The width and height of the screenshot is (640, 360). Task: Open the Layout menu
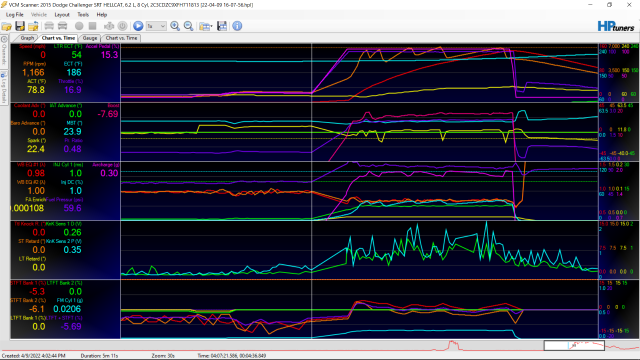[62, 15]
